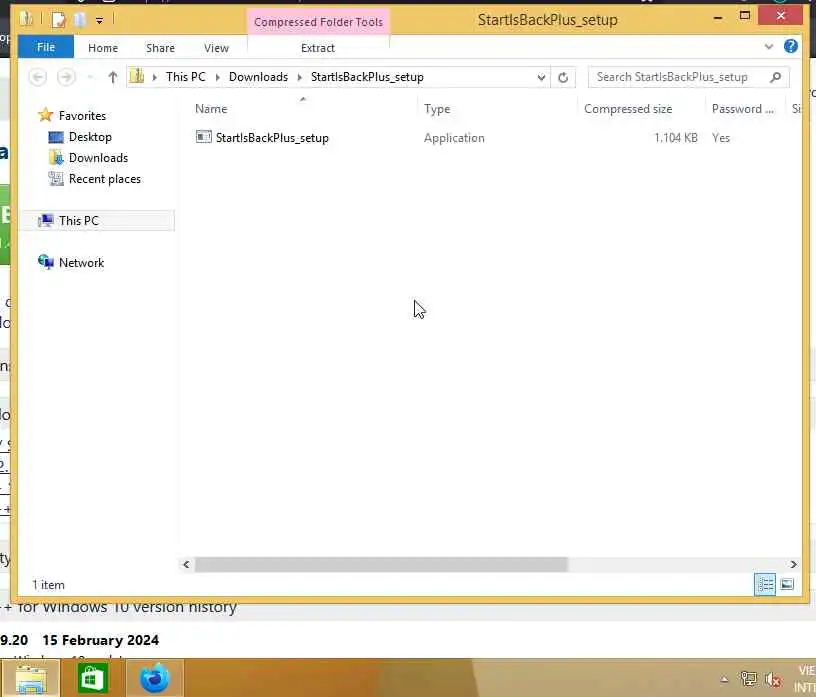Select the StartIsBackPlus_setup application file
Image resolution: width=816 pixels, height=697 pixels.
pos(272,137)
